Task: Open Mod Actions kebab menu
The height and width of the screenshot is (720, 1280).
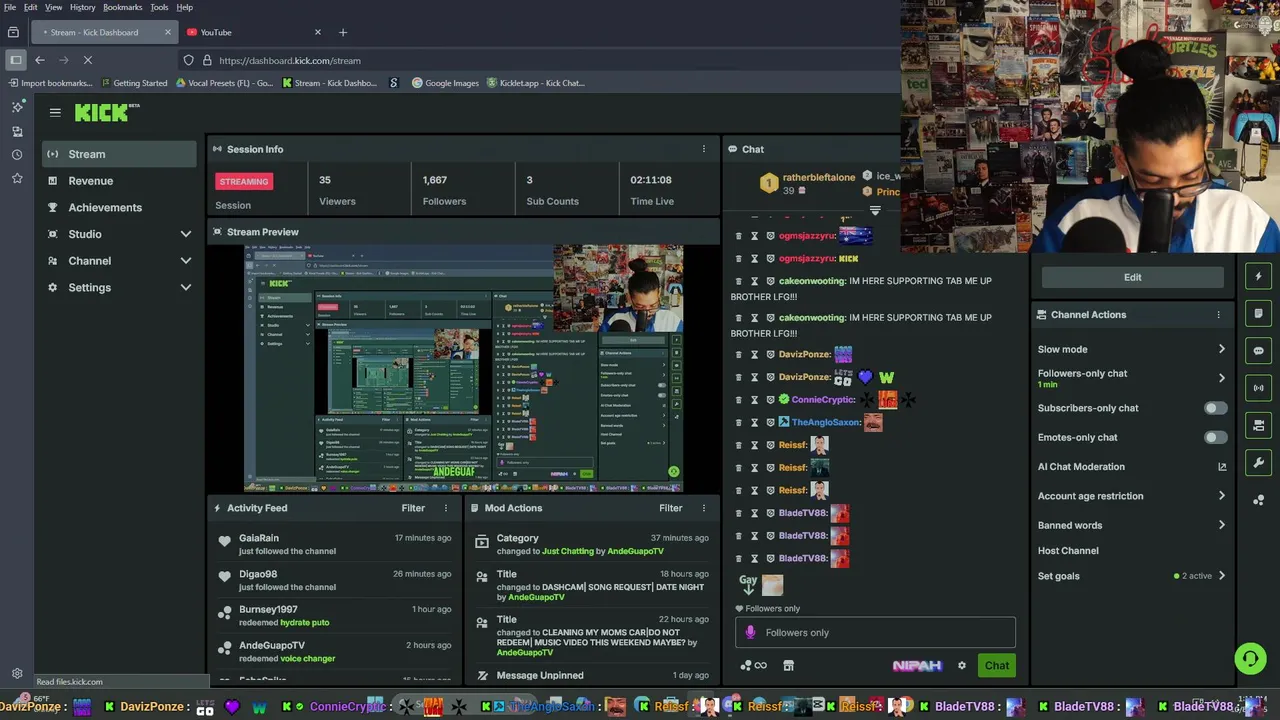Action: (703, 508)
